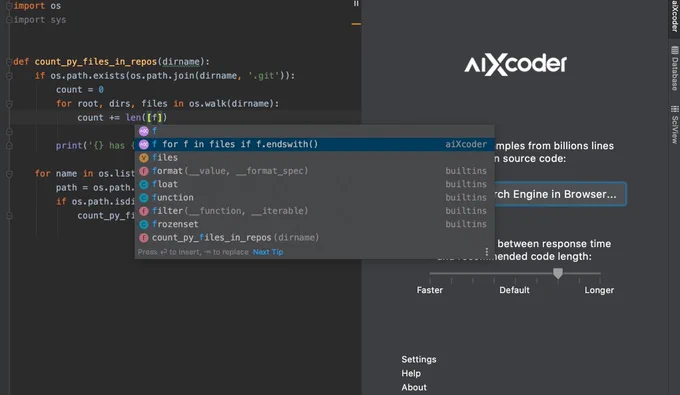Select the 'format(__value, __format_spec)' completion

click(315, 171)
